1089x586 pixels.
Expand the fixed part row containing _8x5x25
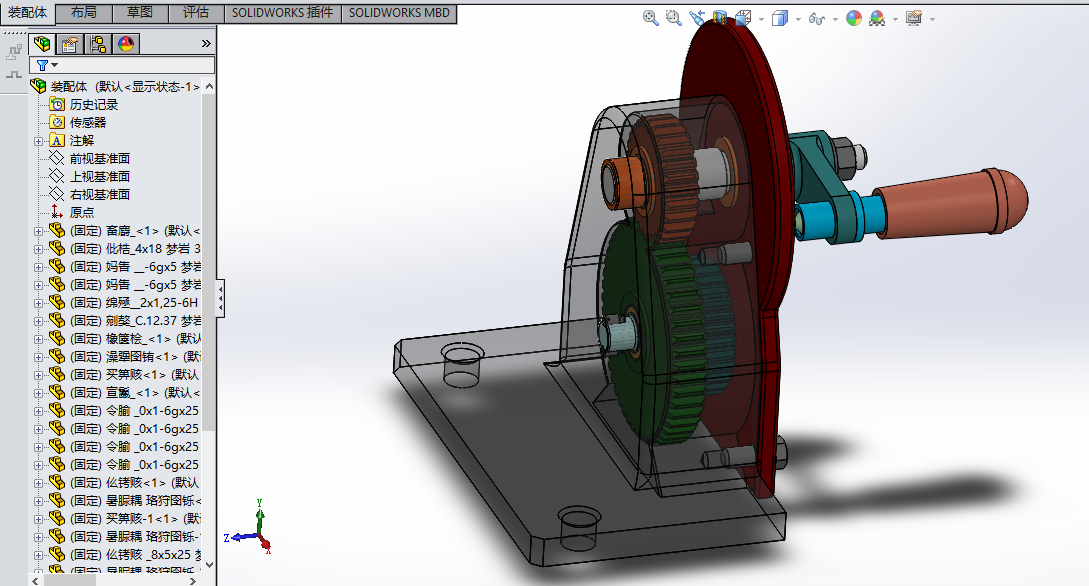tap(38, 555)
